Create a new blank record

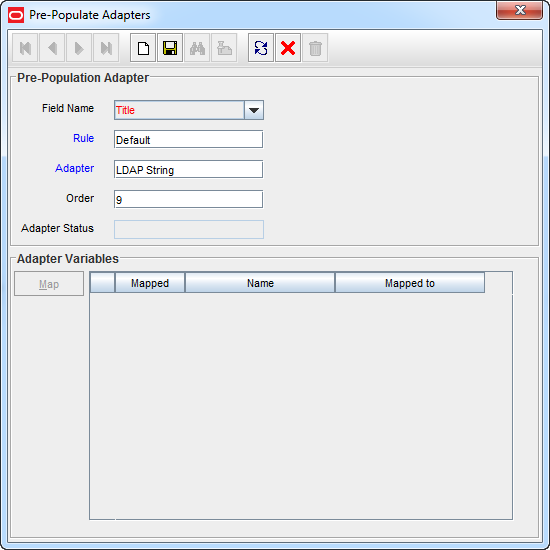pos(143,48)
